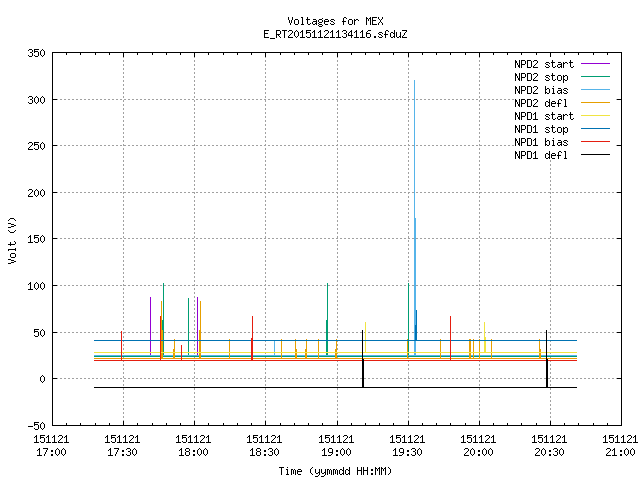Click the light blue NPD2 bias legend line
Viewport: 640px width, 480px height.
coord(595,90)
